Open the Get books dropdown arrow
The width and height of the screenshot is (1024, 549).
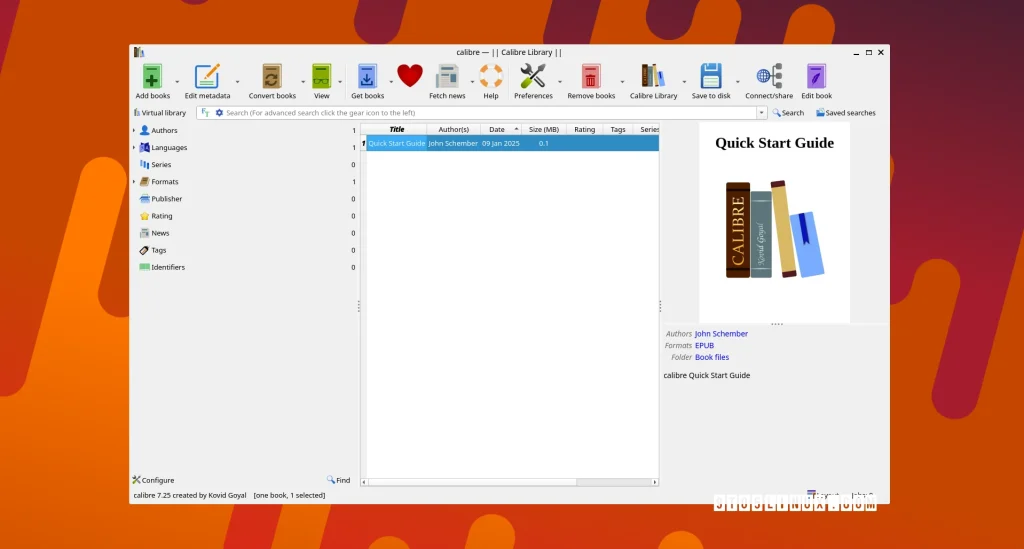(x=391, y=82)
